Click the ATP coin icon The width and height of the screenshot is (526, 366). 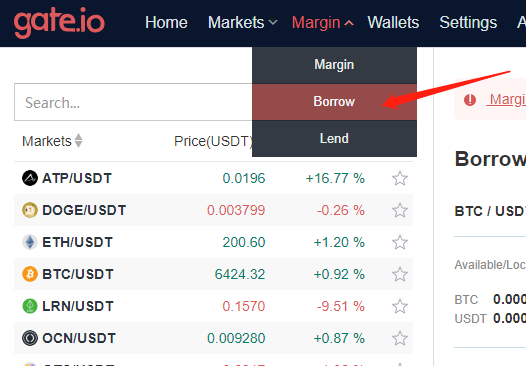(30, 178)
